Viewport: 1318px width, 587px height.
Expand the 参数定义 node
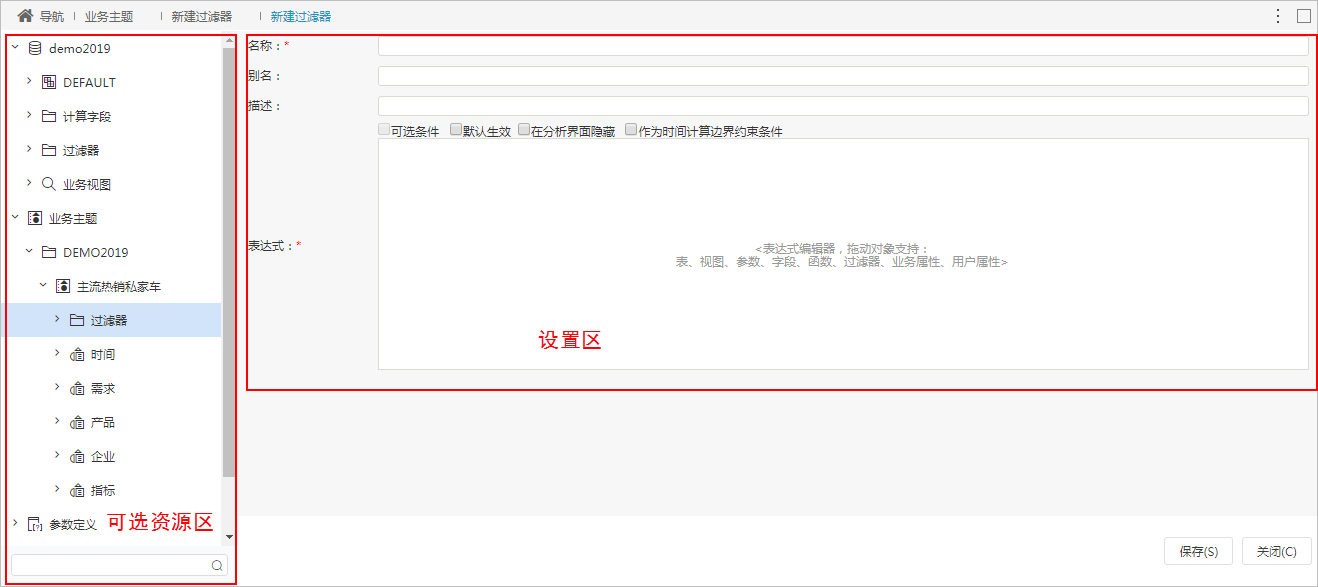(x=15, y=522)
